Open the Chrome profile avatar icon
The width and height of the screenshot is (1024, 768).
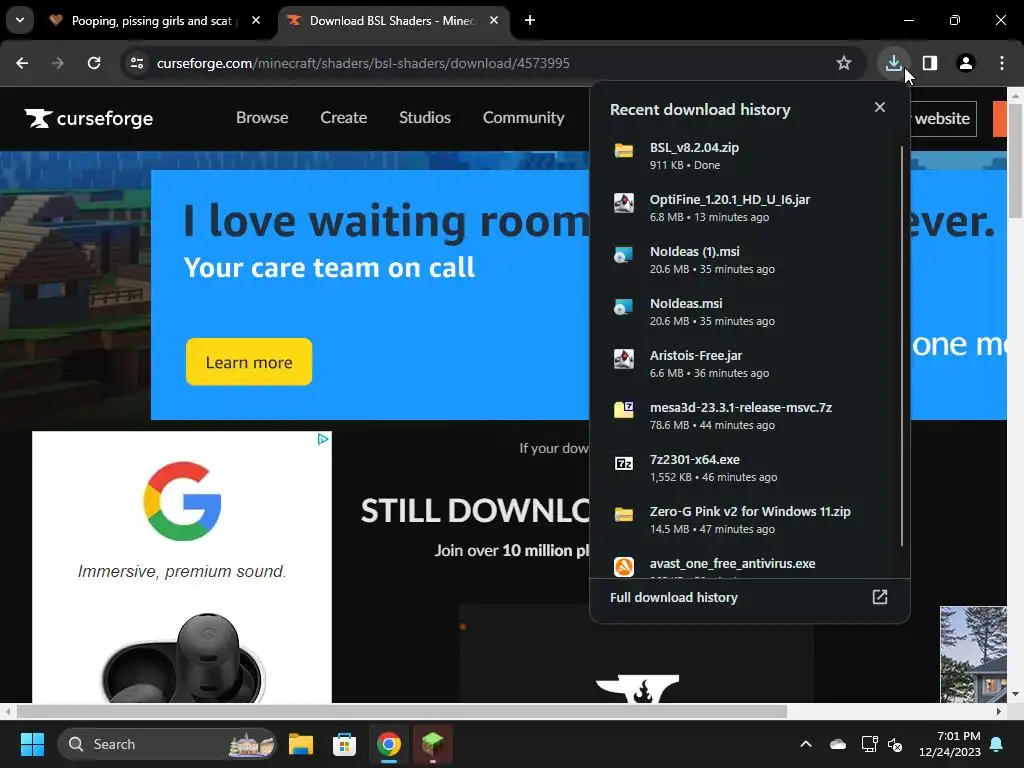965,63
